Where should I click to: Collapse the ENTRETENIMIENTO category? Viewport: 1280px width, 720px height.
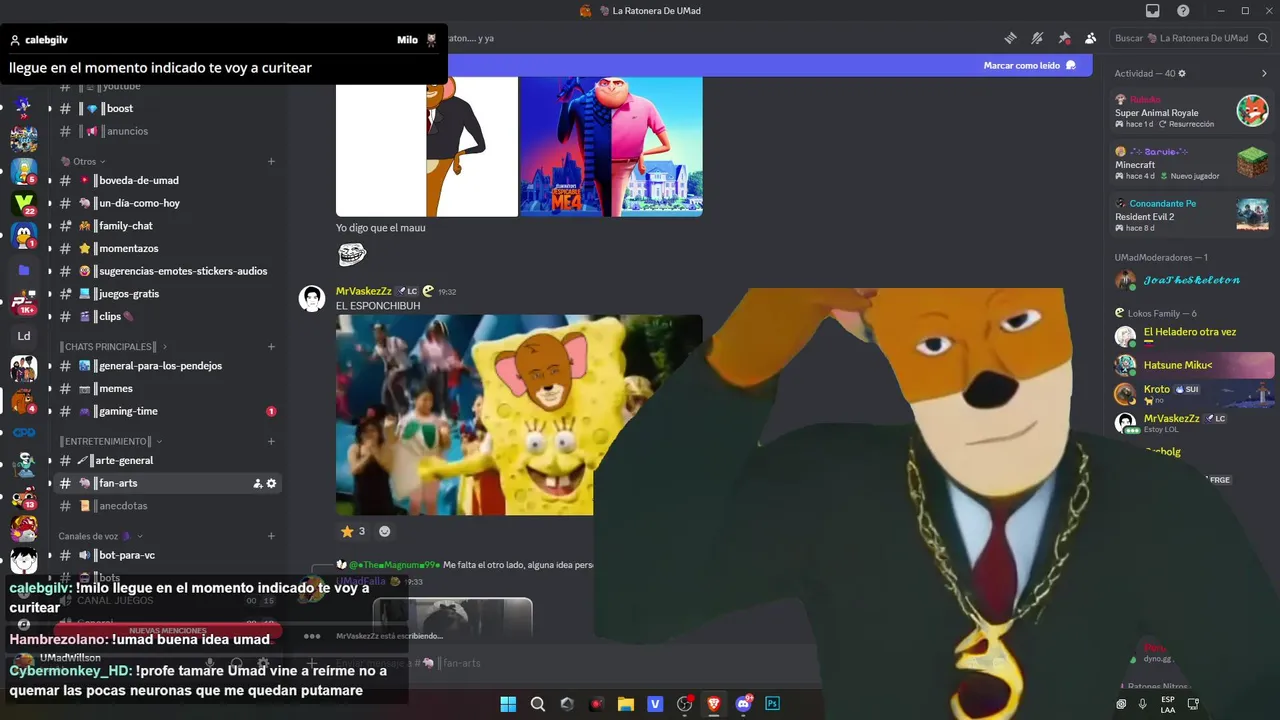[x=110, y=441]
